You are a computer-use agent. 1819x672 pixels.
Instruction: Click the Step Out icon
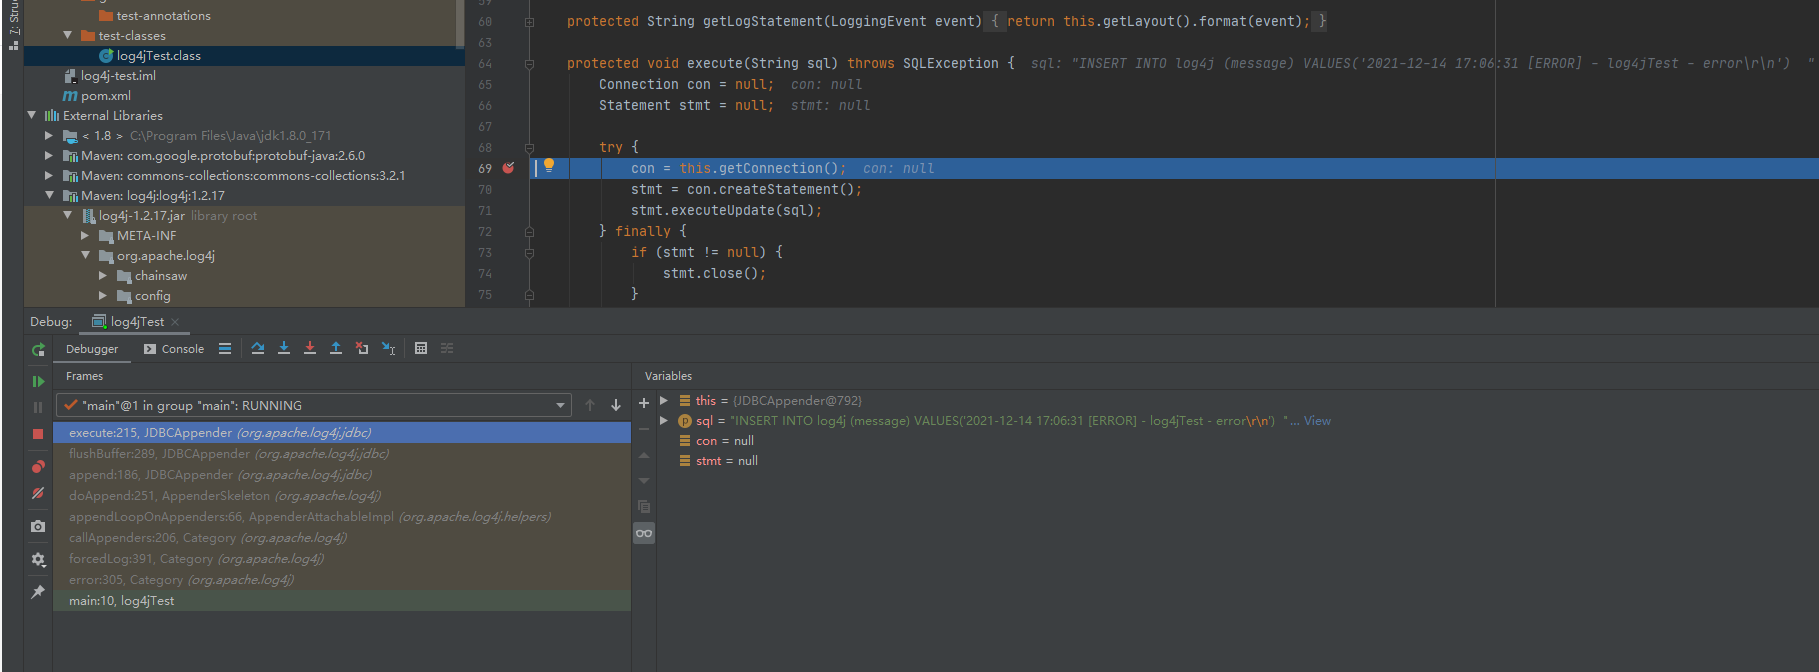pos(336,348)
